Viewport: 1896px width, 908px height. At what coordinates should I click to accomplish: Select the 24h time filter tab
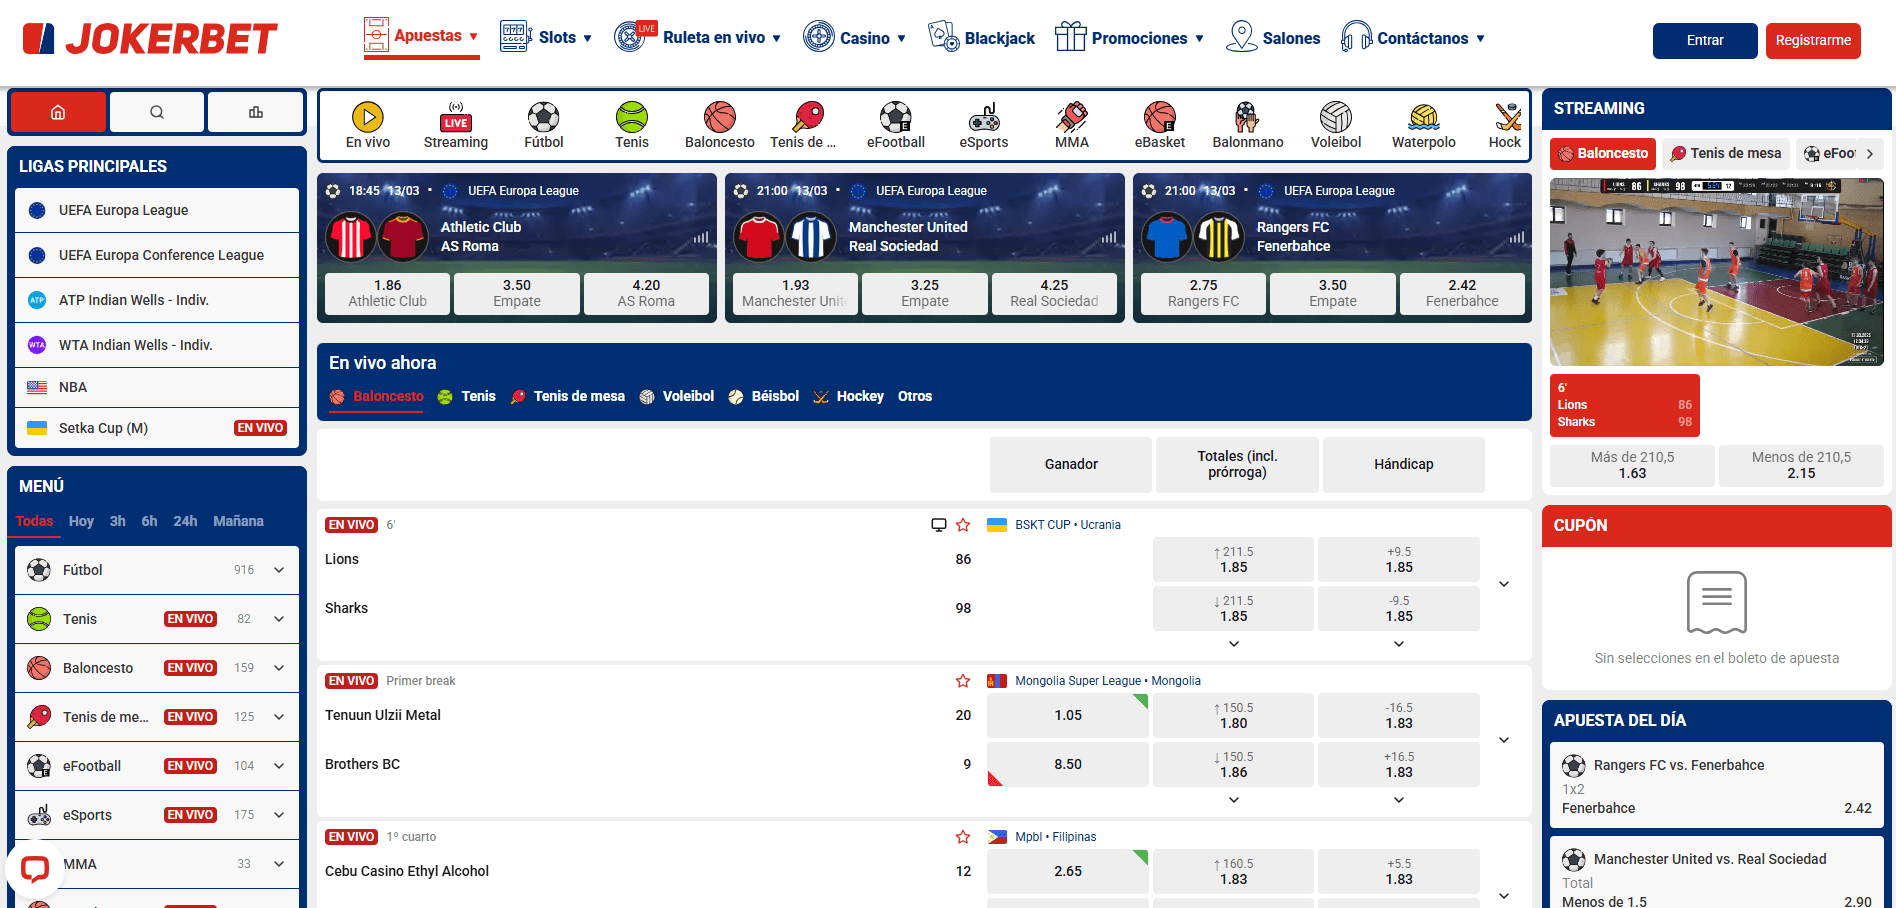(185, 521)
